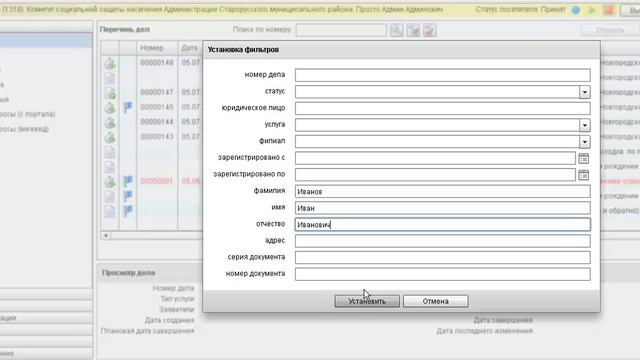Open the услуга dropdown arrow
This screenshot has width=640, height=360.
[x=584, y=125]
